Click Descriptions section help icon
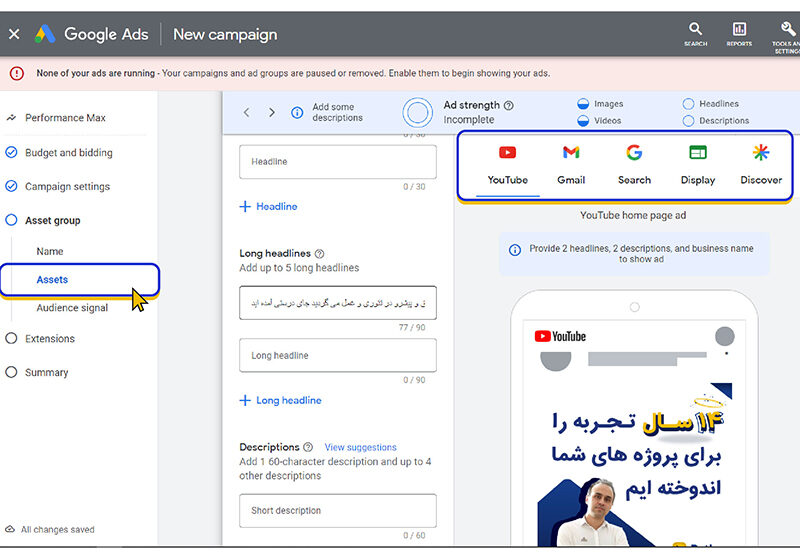Viewport: 800px width, 552px height. click(x=308, y=447)
